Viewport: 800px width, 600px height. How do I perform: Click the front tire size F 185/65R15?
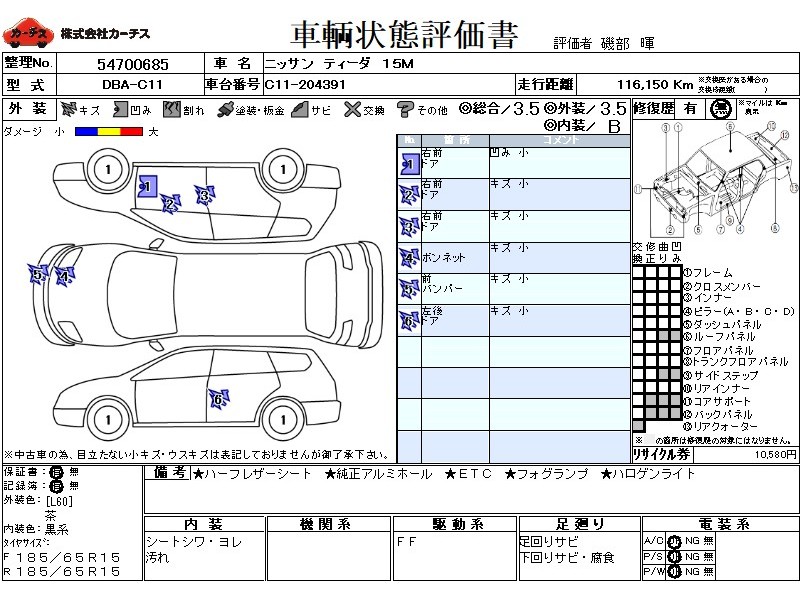[x=62, y=557]
